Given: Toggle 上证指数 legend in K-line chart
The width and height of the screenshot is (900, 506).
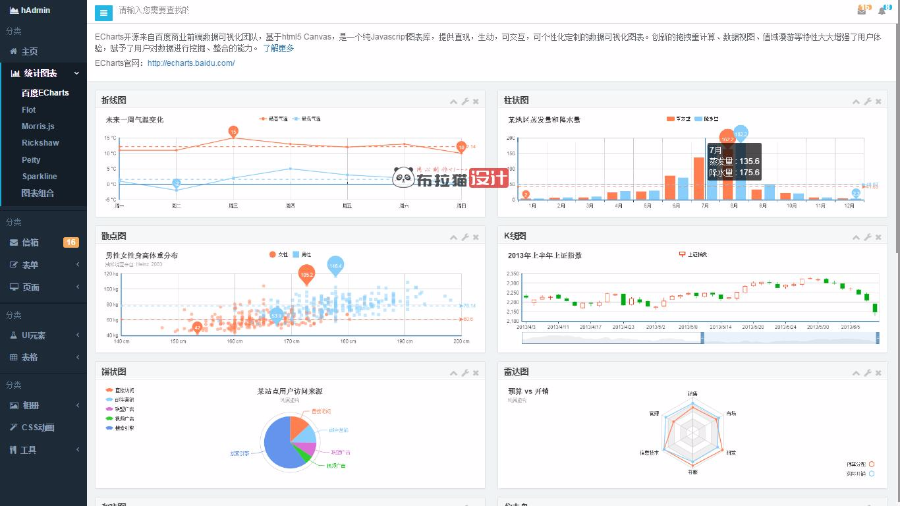Looking at the screenshot, I should (x=693, y=254).
